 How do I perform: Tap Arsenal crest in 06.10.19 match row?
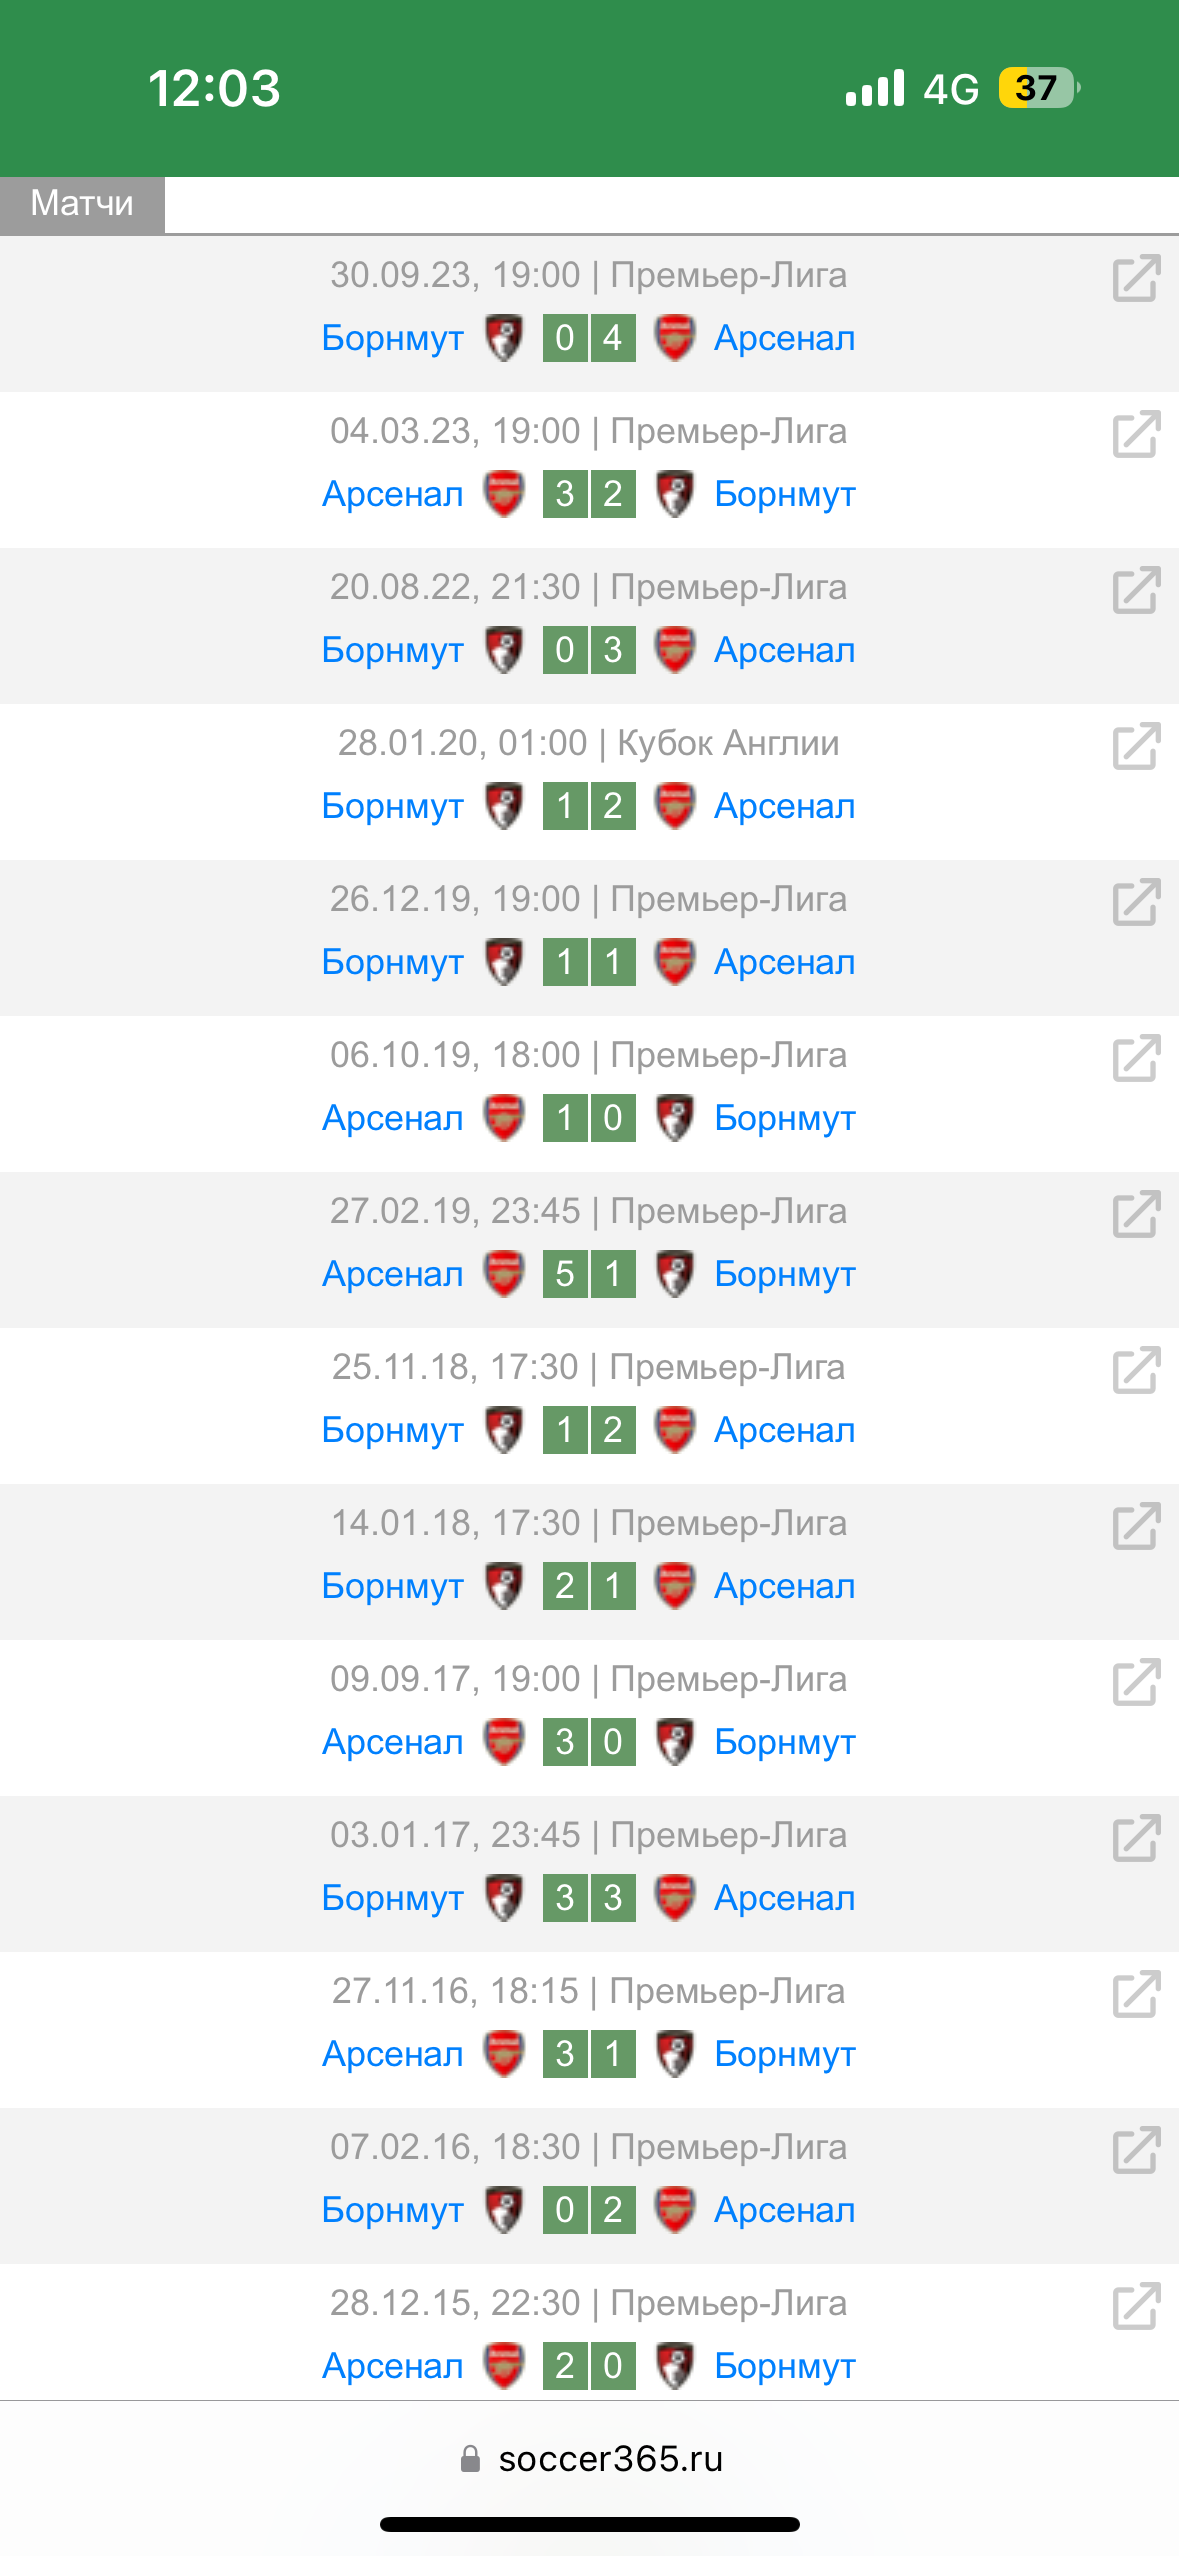coord(504,1118)
